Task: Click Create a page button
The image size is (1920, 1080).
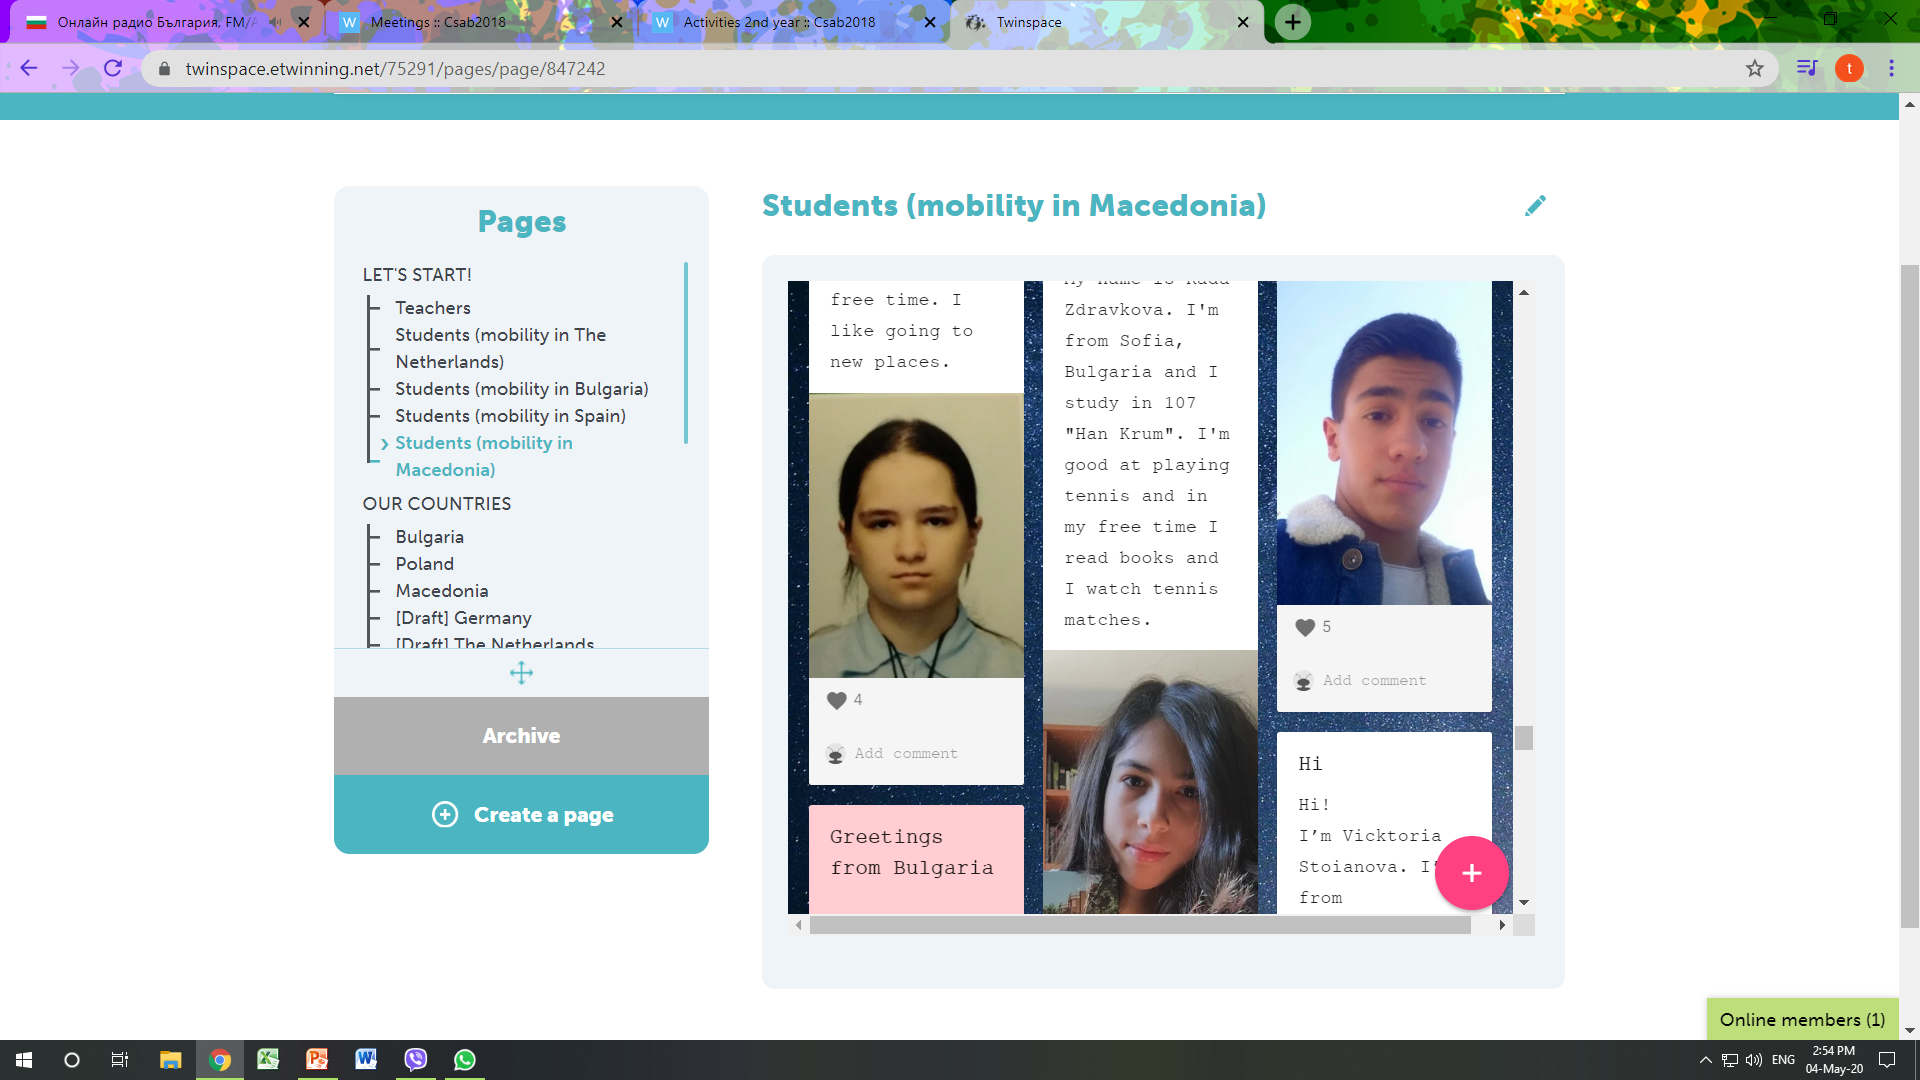Action: tap(521, 815)
